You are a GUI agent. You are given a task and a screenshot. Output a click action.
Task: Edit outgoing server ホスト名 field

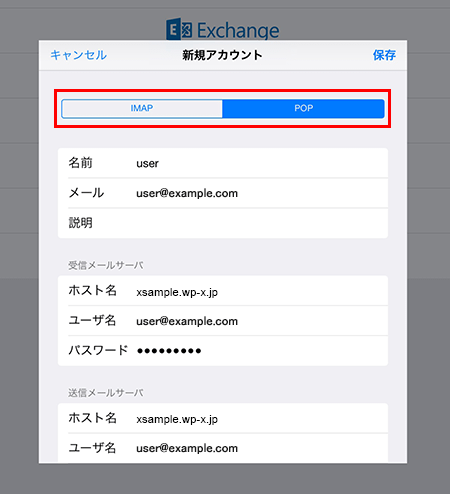[x=223, y=418]
